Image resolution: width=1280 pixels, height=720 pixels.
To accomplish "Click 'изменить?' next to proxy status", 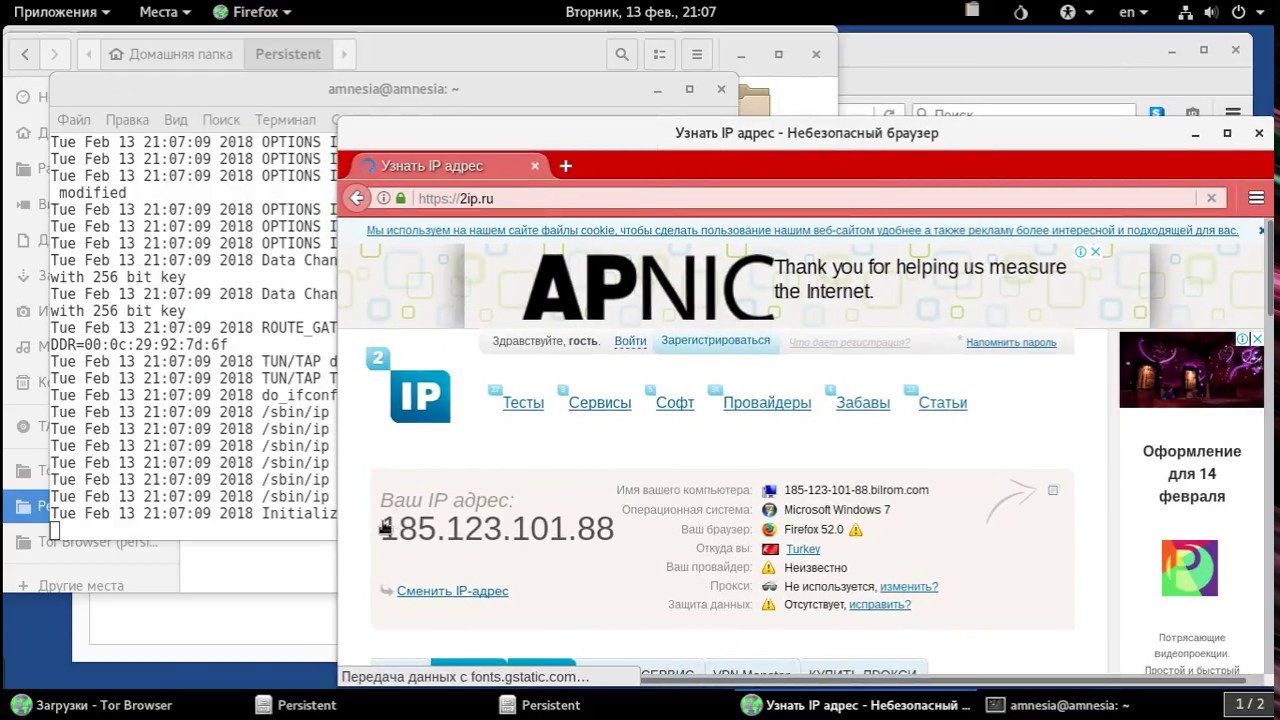I will click(909, 587).
